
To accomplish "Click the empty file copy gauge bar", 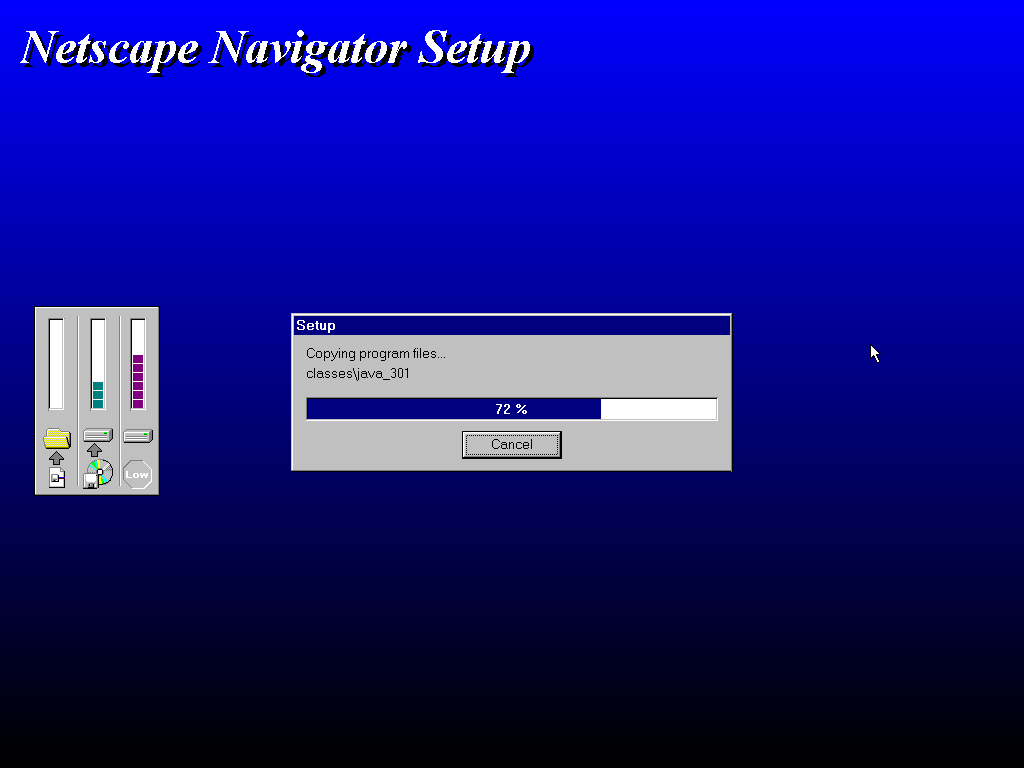I will [56, 364].
